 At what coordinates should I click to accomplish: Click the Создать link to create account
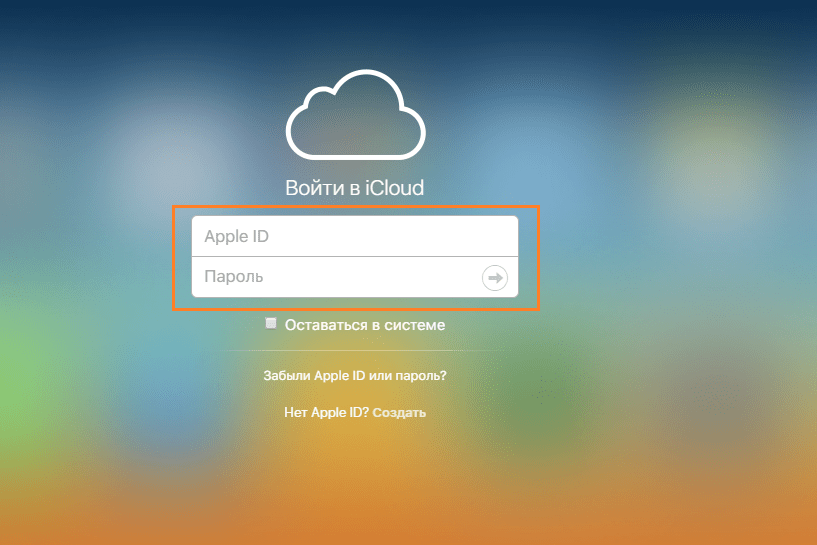[x=399, y=412]
